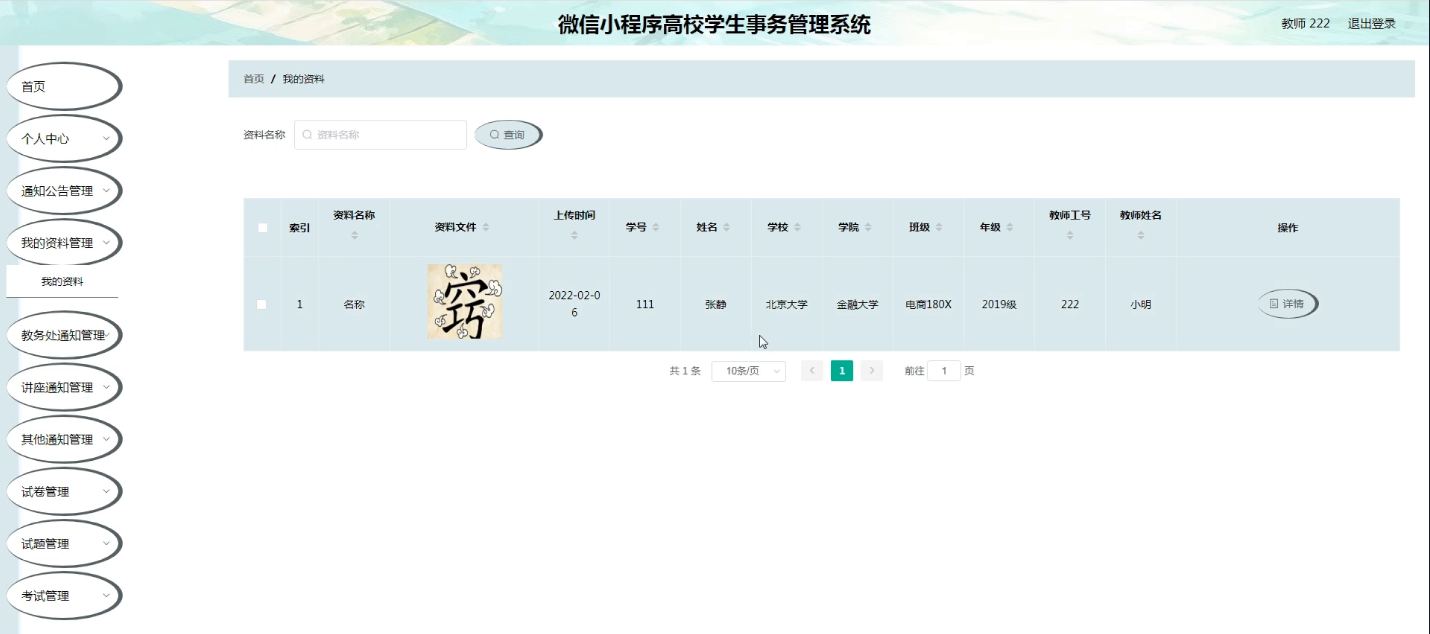Click the next page arrow in pagination

coord(872,370)
